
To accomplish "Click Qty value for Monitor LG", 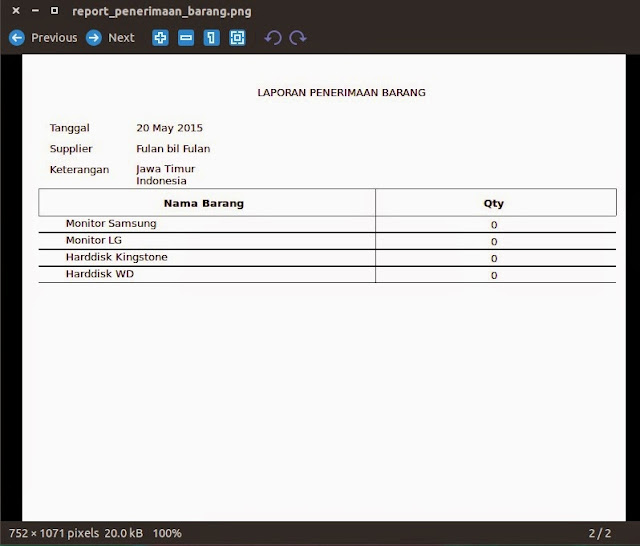I will (x=494, y=242).
